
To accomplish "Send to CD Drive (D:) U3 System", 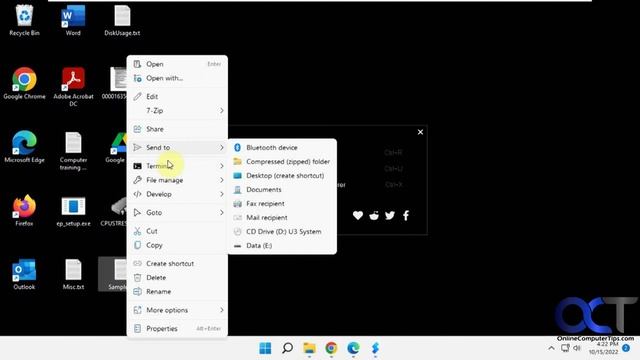I will pyautogui.click(x=282, y=231).
